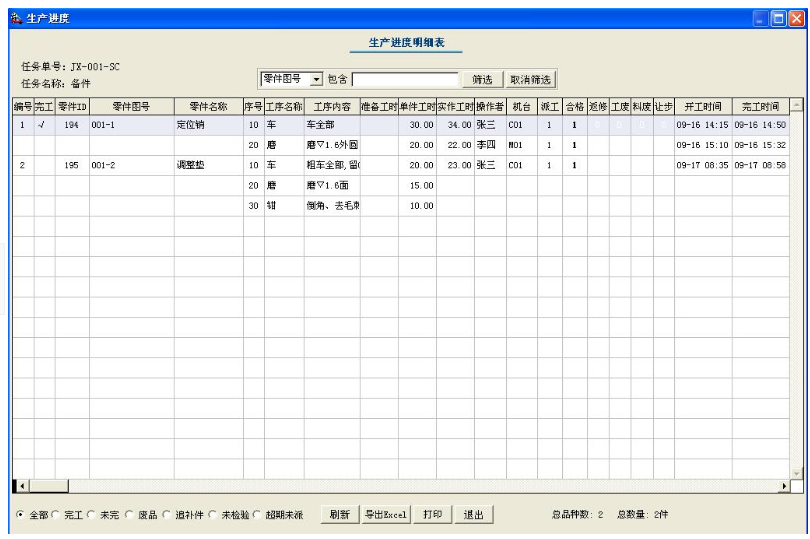This screenshot has height=540, width=810.
Task: Click the 零件图号 column header
Action: tap(132, 107)
